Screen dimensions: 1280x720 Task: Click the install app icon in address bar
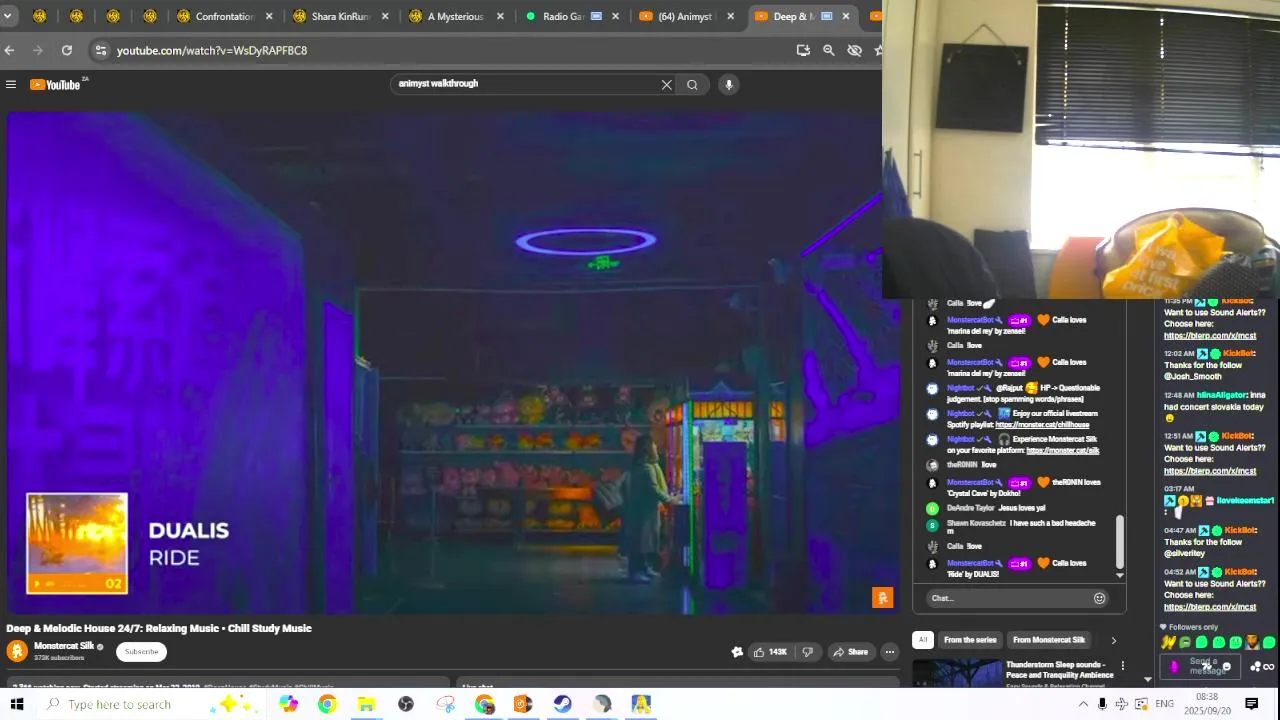pyautogui.click(x=803, y=50)
